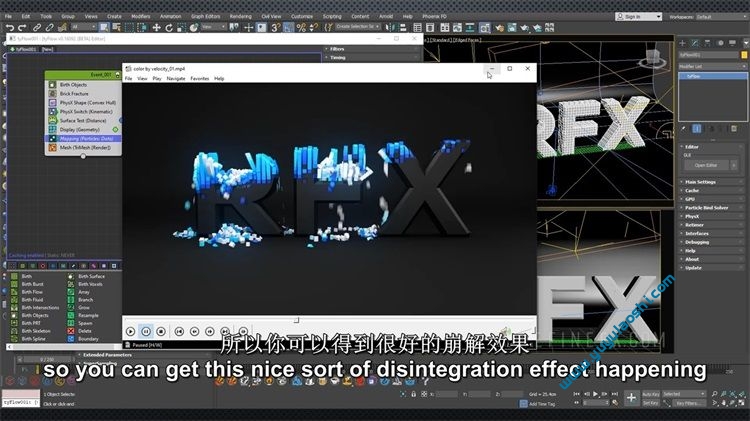Click the Display (Geometry) operator icon
The height and width of the screenshot is (421, 750).
pos(53,130)
